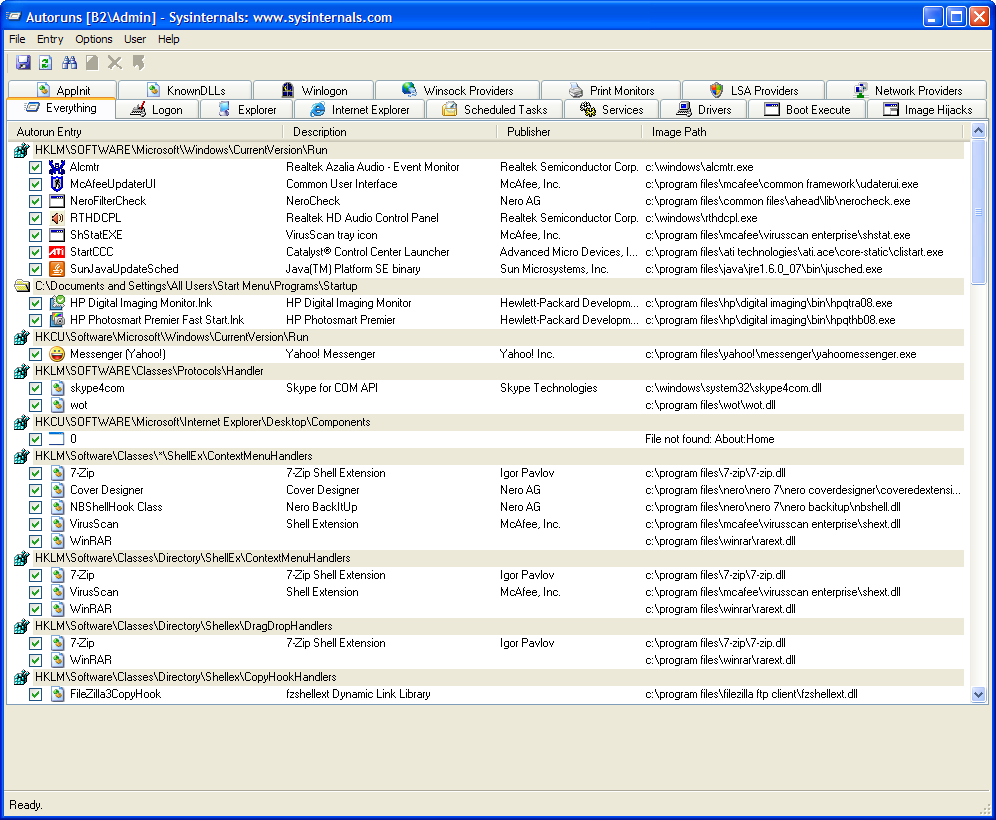
Task: Click the Save toolbar icon
Action: [24, 62]
